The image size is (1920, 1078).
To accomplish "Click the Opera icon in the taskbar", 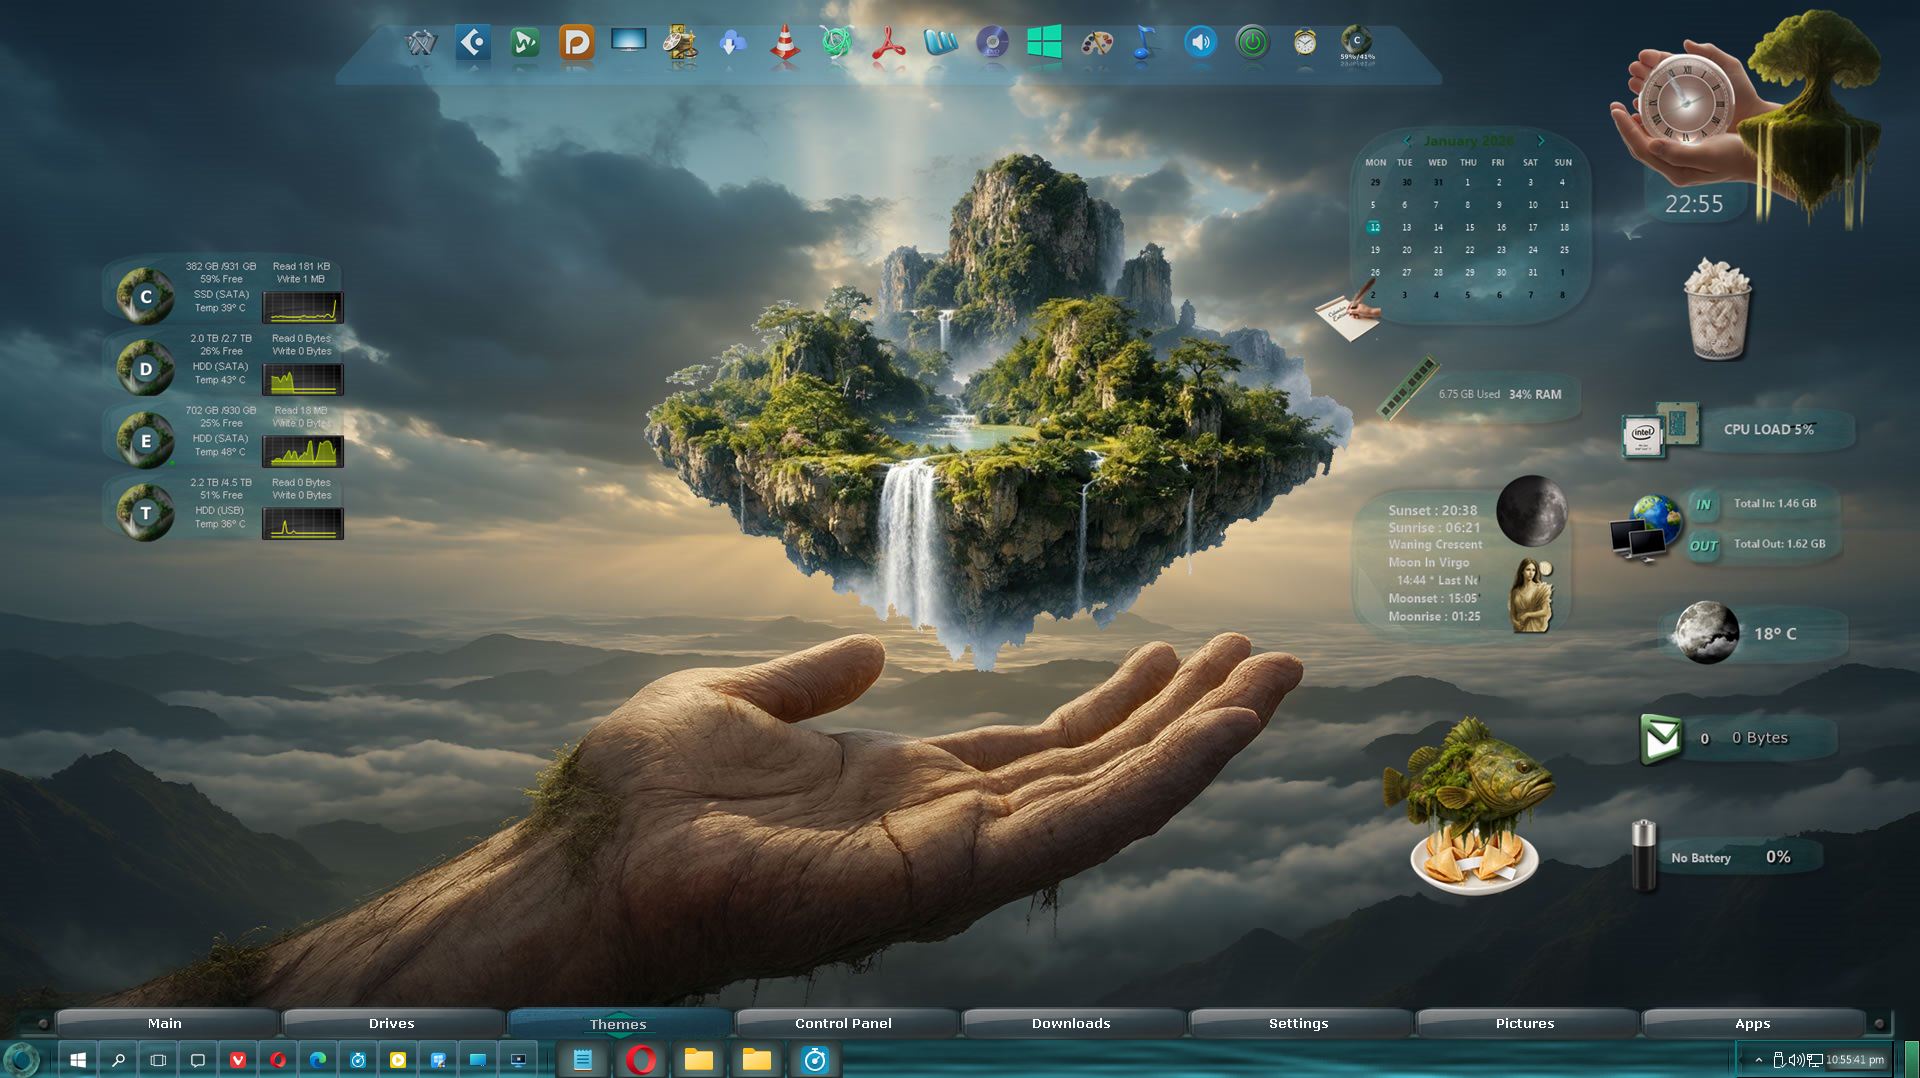I will [x=641, y=1060].
